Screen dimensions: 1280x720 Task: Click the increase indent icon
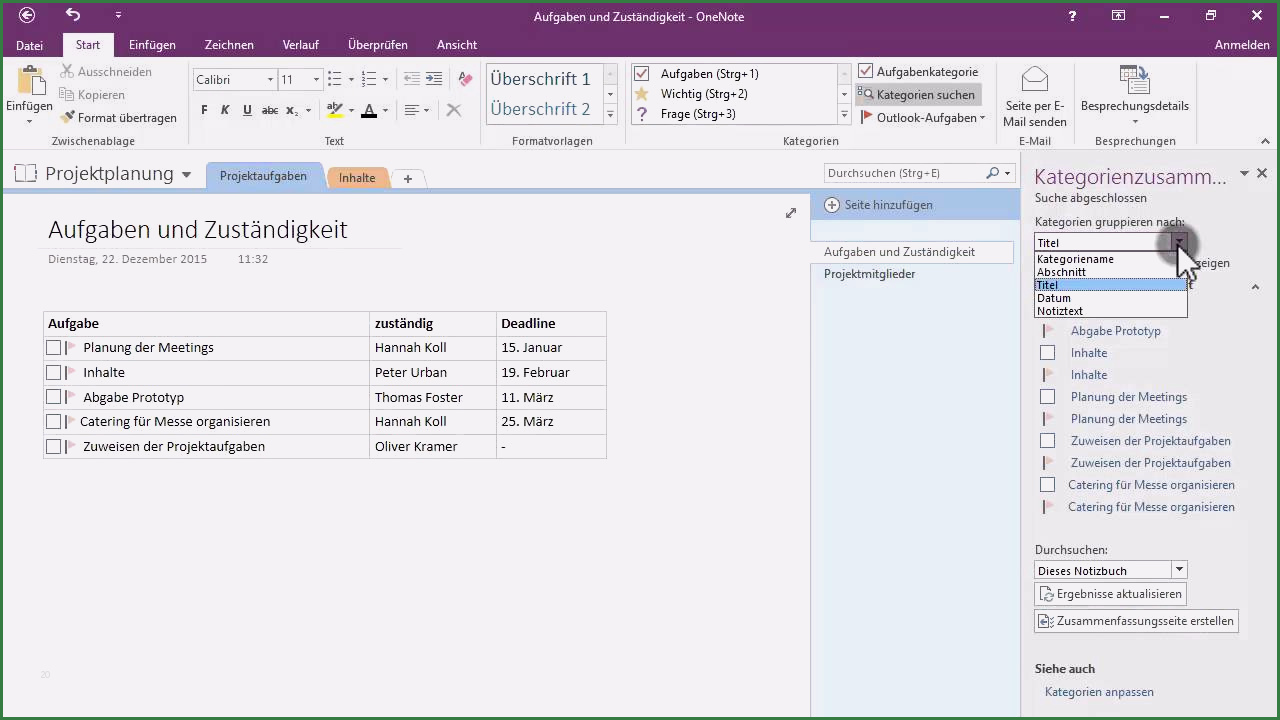click(x=434, y=79)
